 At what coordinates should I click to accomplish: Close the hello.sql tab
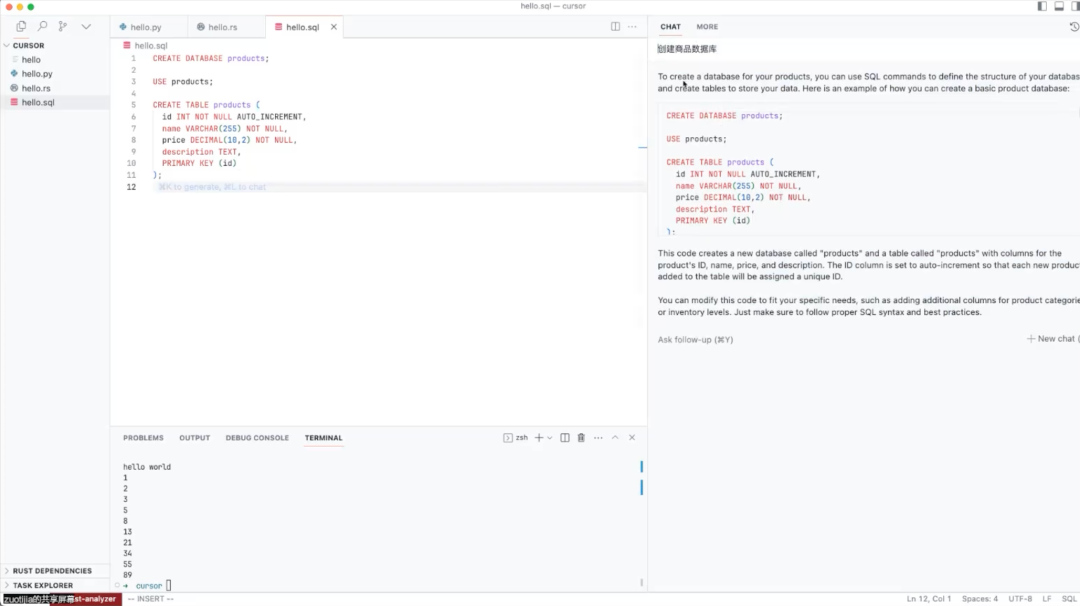334,27
